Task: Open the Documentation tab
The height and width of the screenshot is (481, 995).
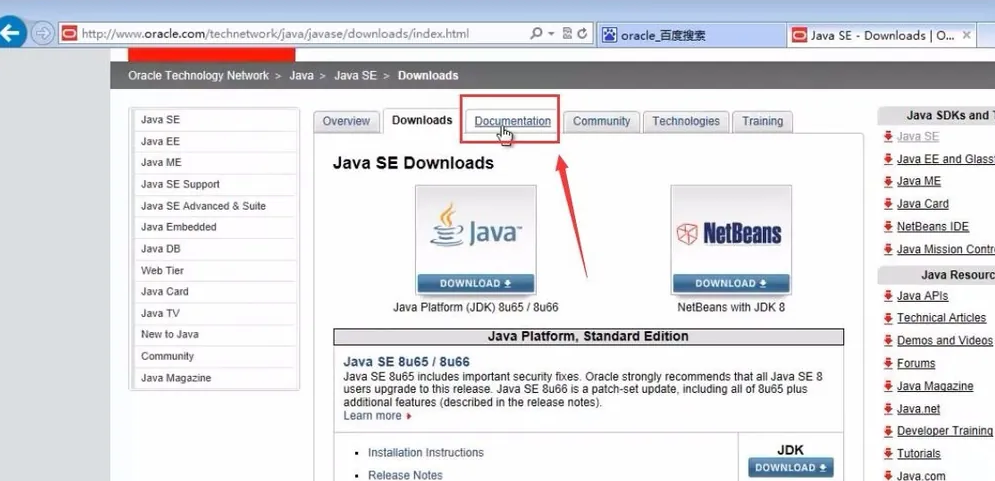Action: 512,121
